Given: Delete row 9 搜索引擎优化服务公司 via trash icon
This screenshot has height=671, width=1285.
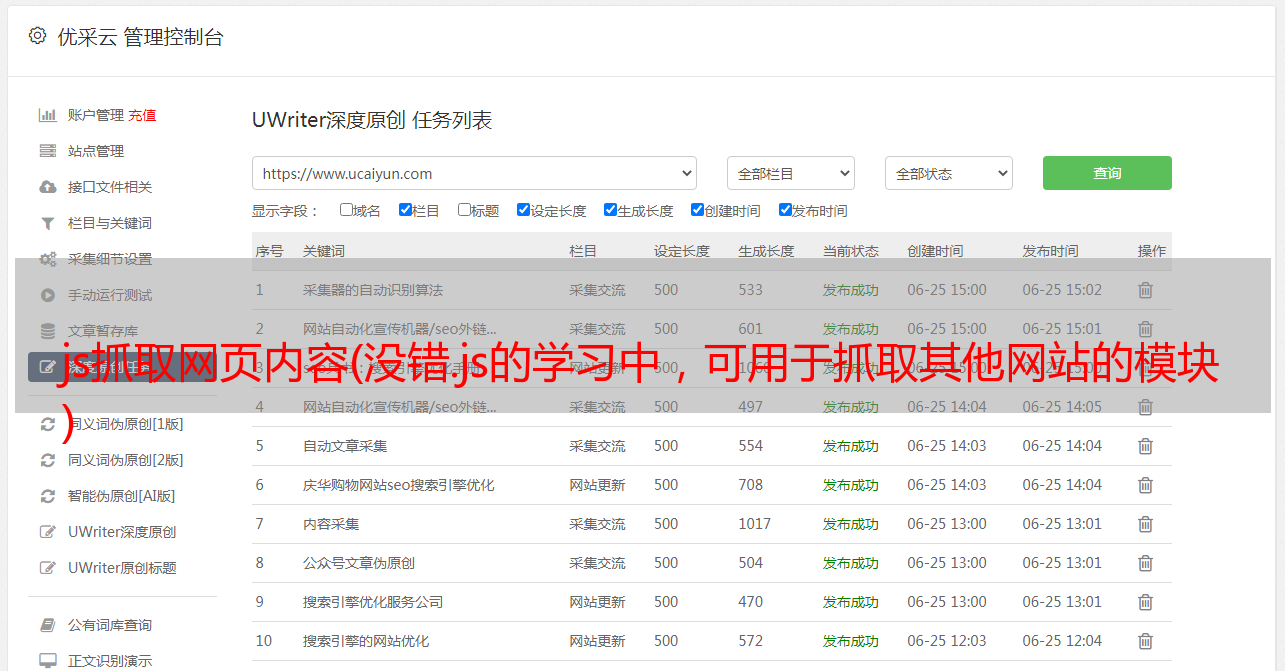Looking at the screenshot, I should (1145, 602).
